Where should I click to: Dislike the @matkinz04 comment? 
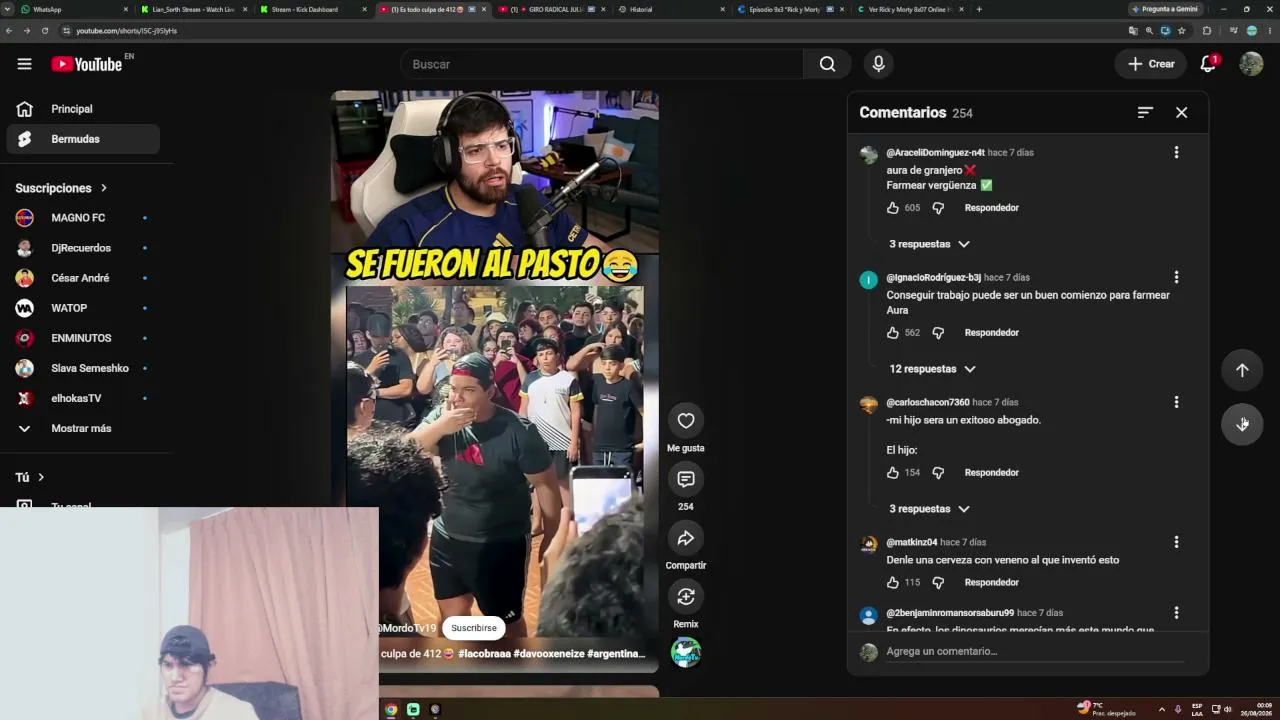click(938, 583)
